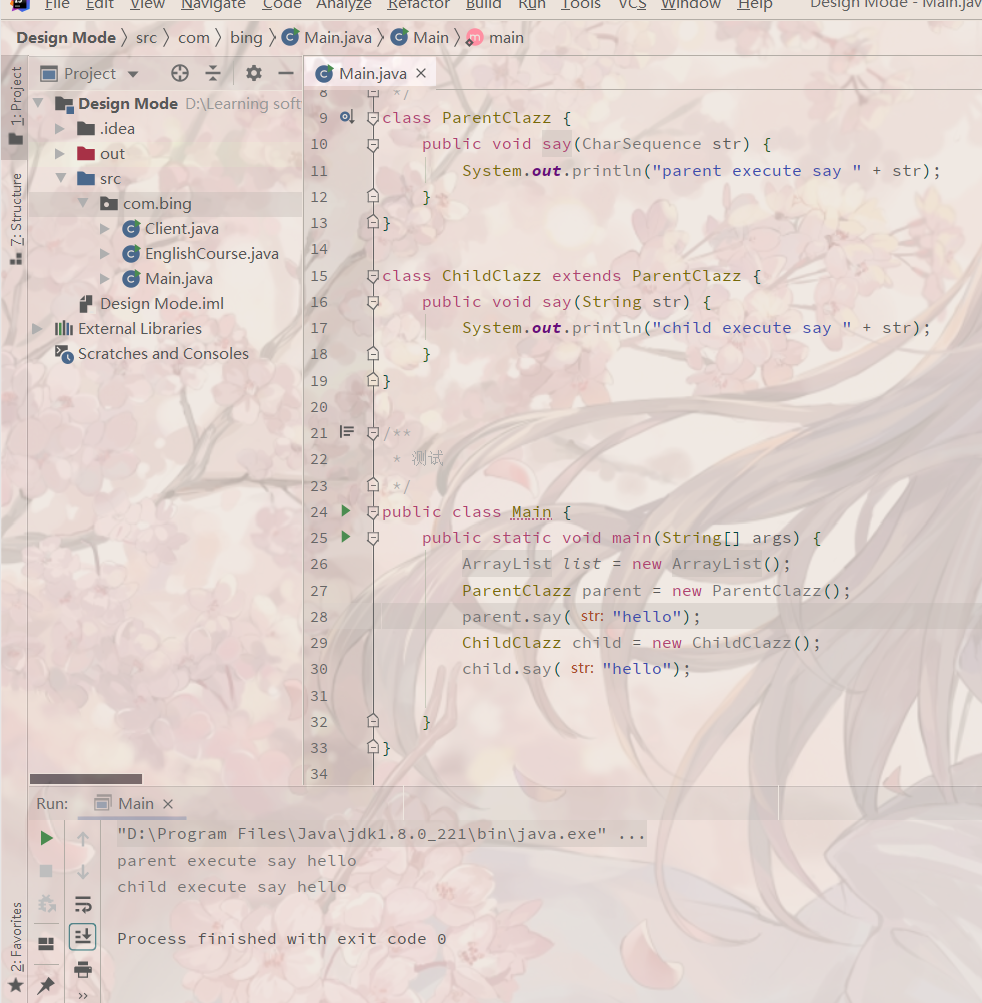Hide the Project panel with minus icon

click(286, 74)
